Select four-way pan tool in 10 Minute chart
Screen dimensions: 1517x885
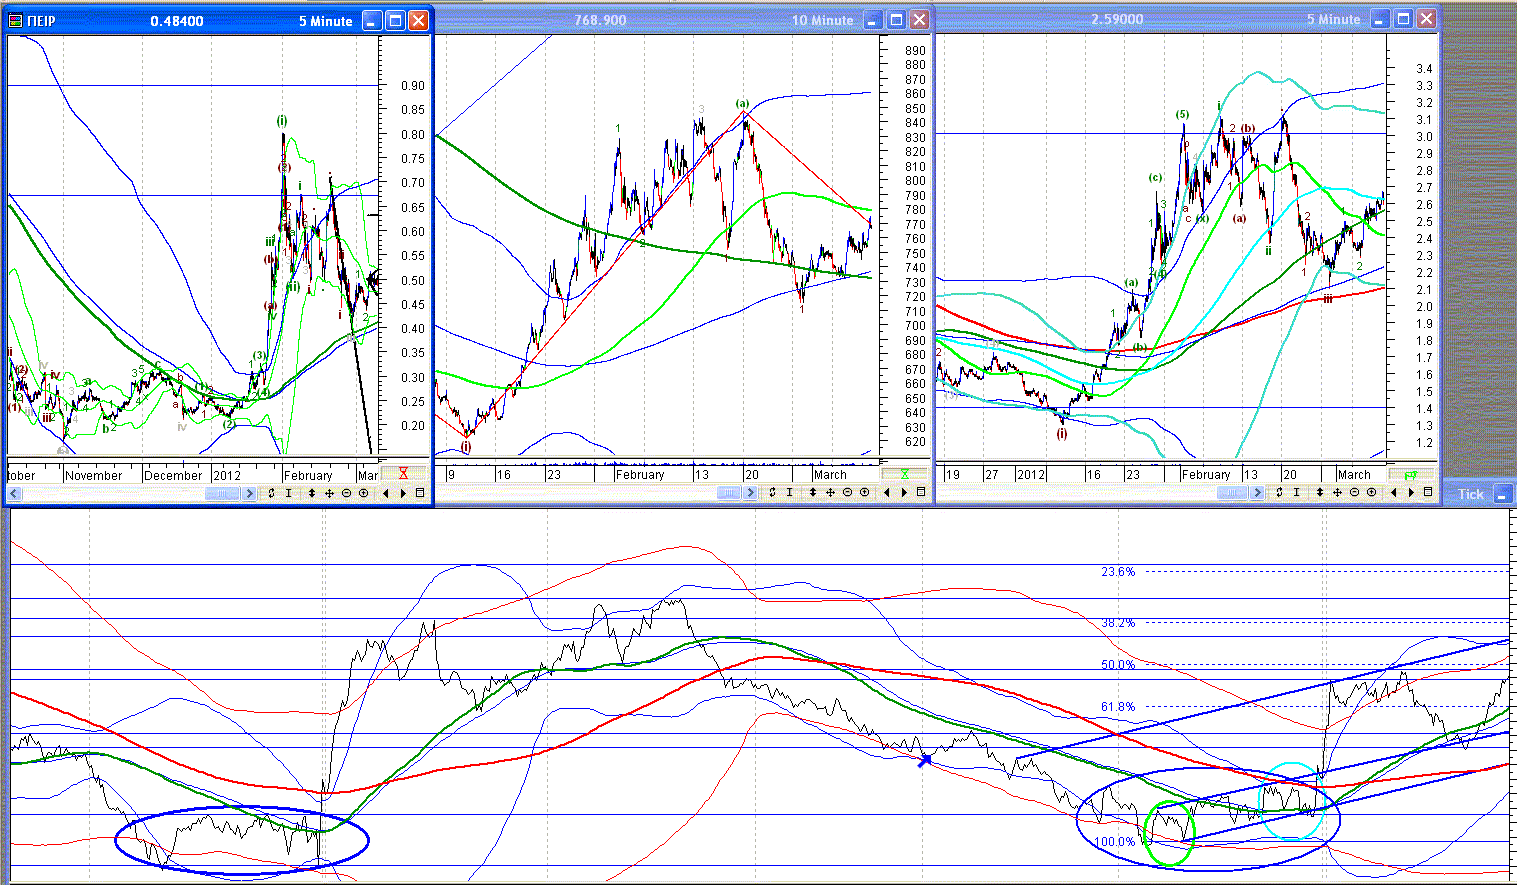pyautogui.click(x=830, y=492)
